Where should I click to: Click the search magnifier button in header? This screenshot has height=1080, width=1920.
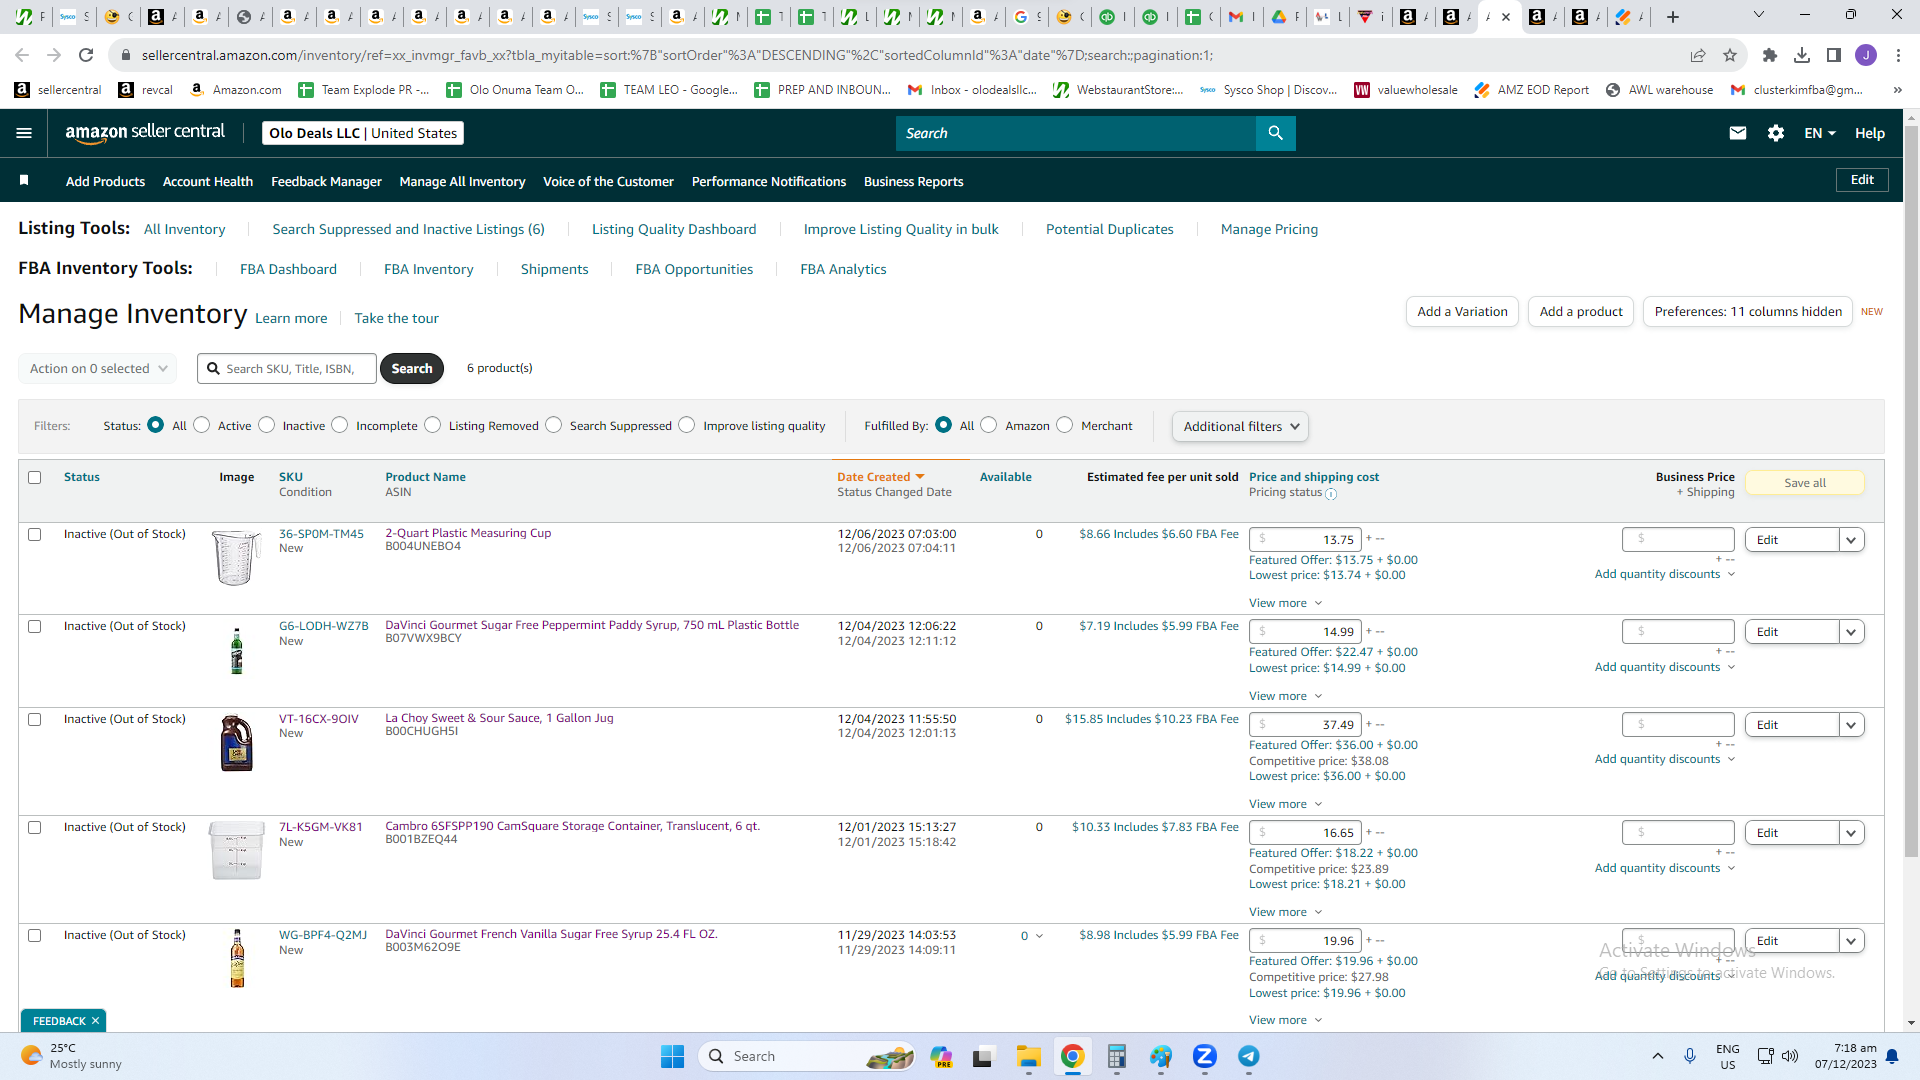[x=1275, y=133]
